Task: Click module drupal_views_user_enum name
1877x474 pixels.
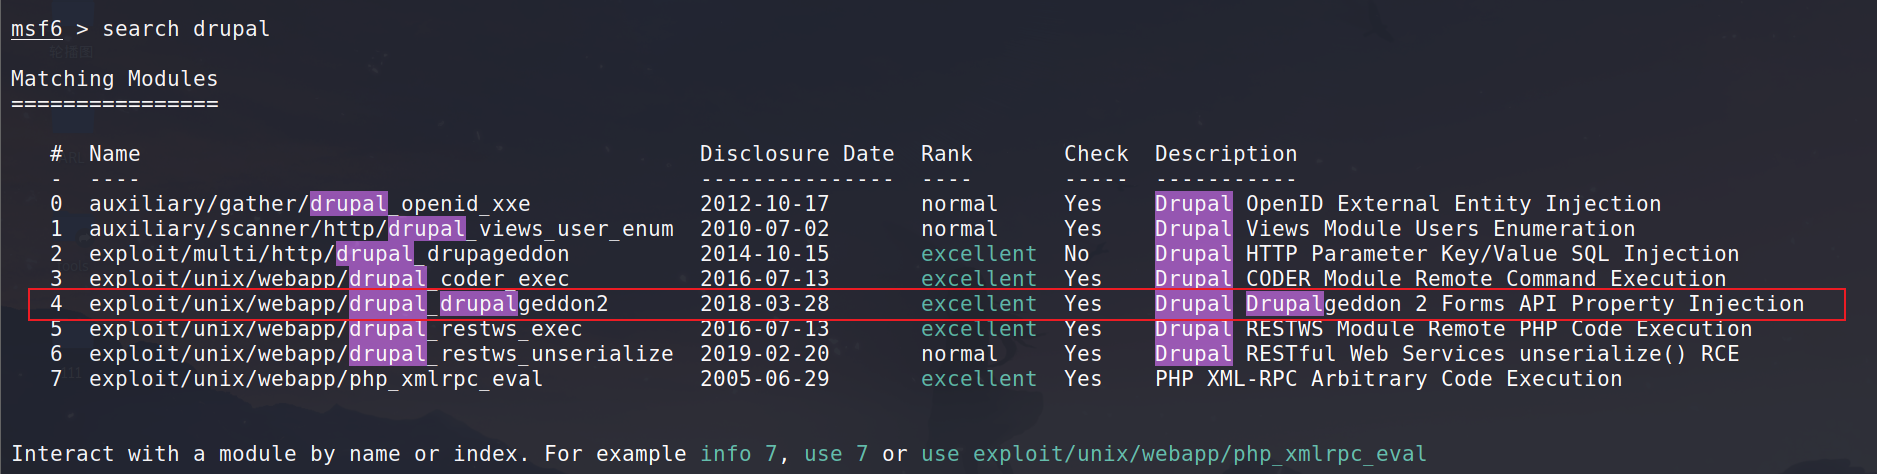Action: 381,229
